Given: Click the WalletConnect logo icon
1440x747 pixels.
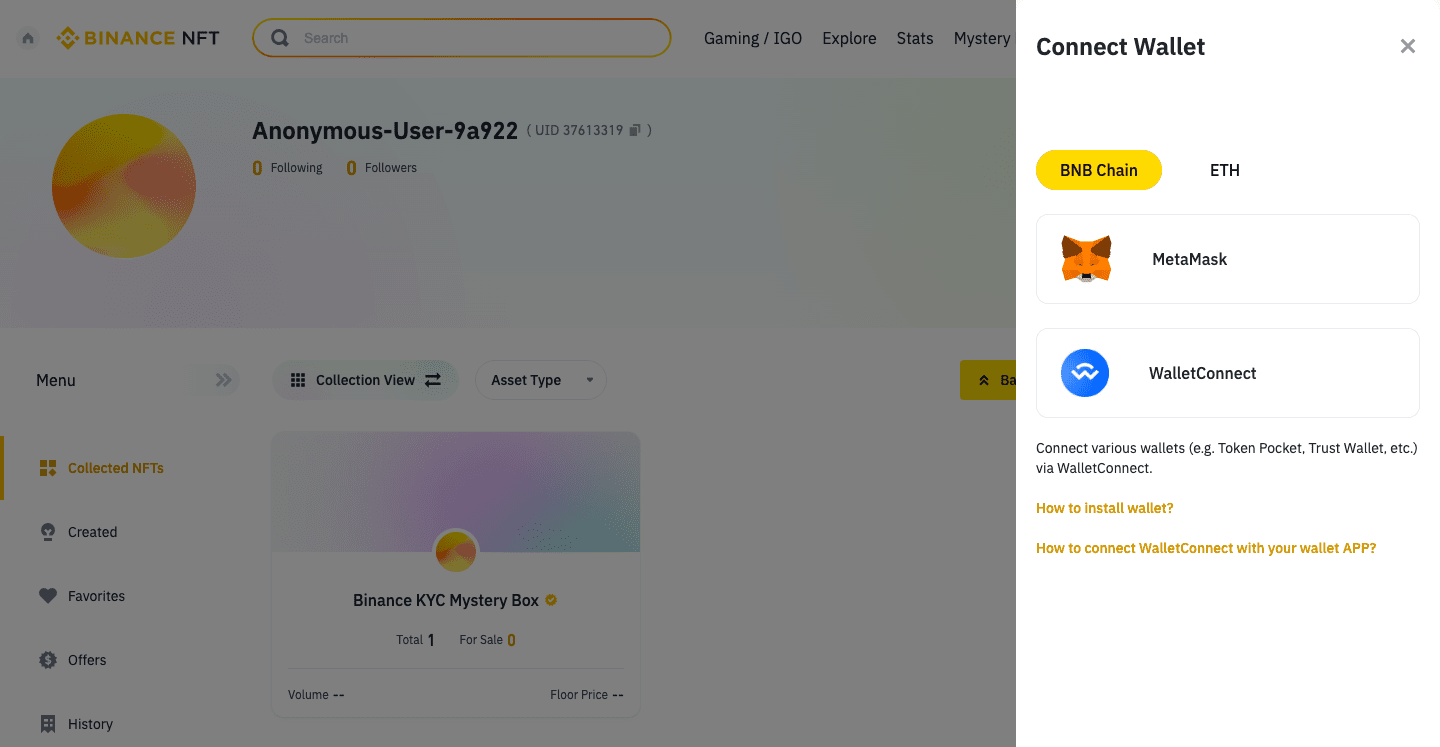Looking at the screenshot, I should 1085,372.
